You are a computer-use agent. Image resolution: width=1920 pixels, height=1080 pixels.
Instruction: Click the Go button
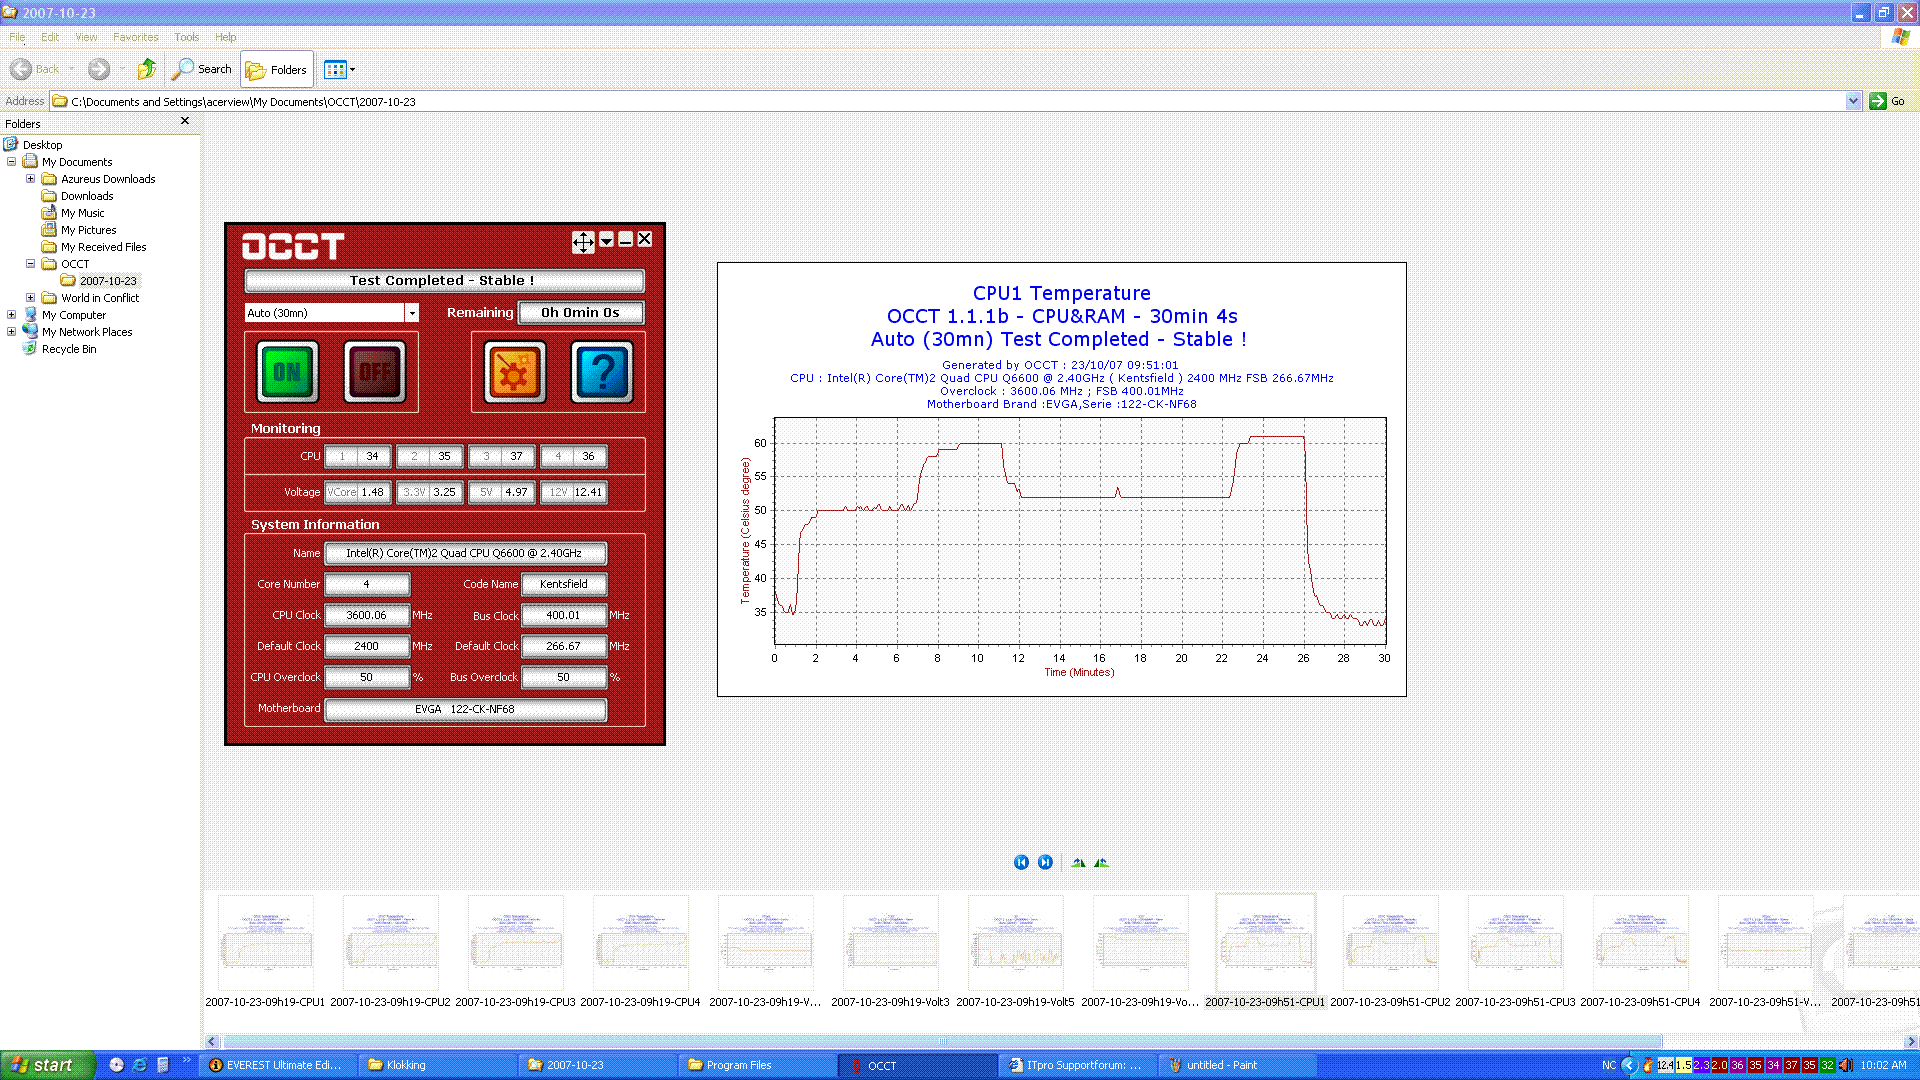click(x=1888, y=101)
